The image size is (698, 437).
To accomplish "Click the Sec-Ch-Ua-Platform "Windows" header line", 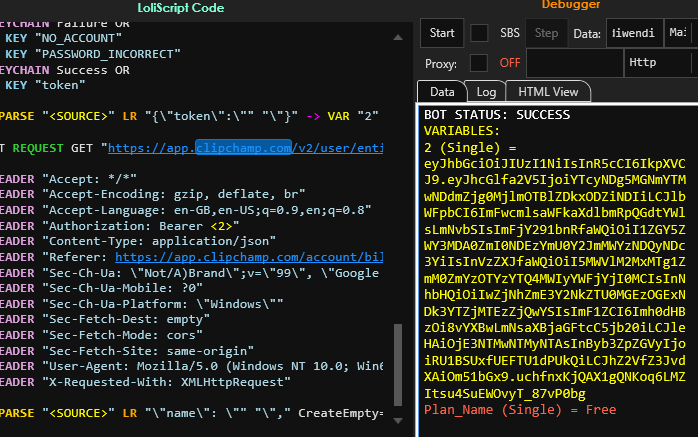I will click(x=142, y=304).
